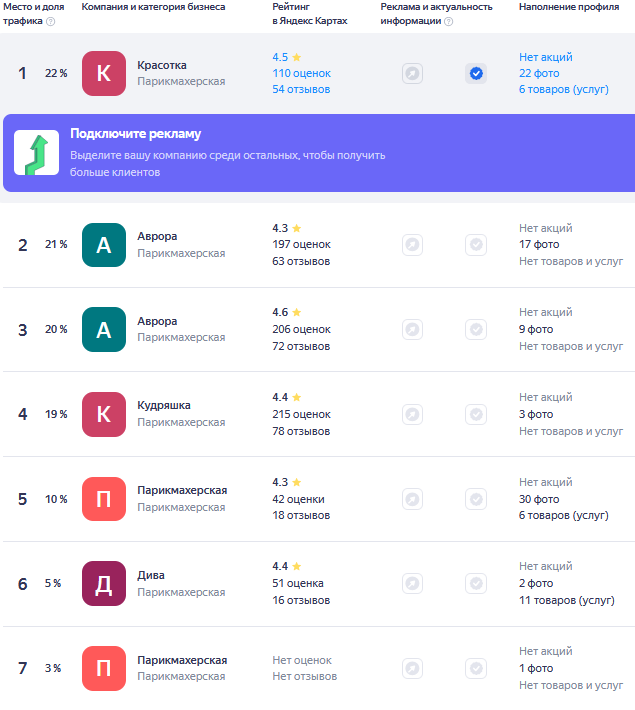Click the Кудряшка company logo
The image size is (635, 710).
click(x=104, y=414)
